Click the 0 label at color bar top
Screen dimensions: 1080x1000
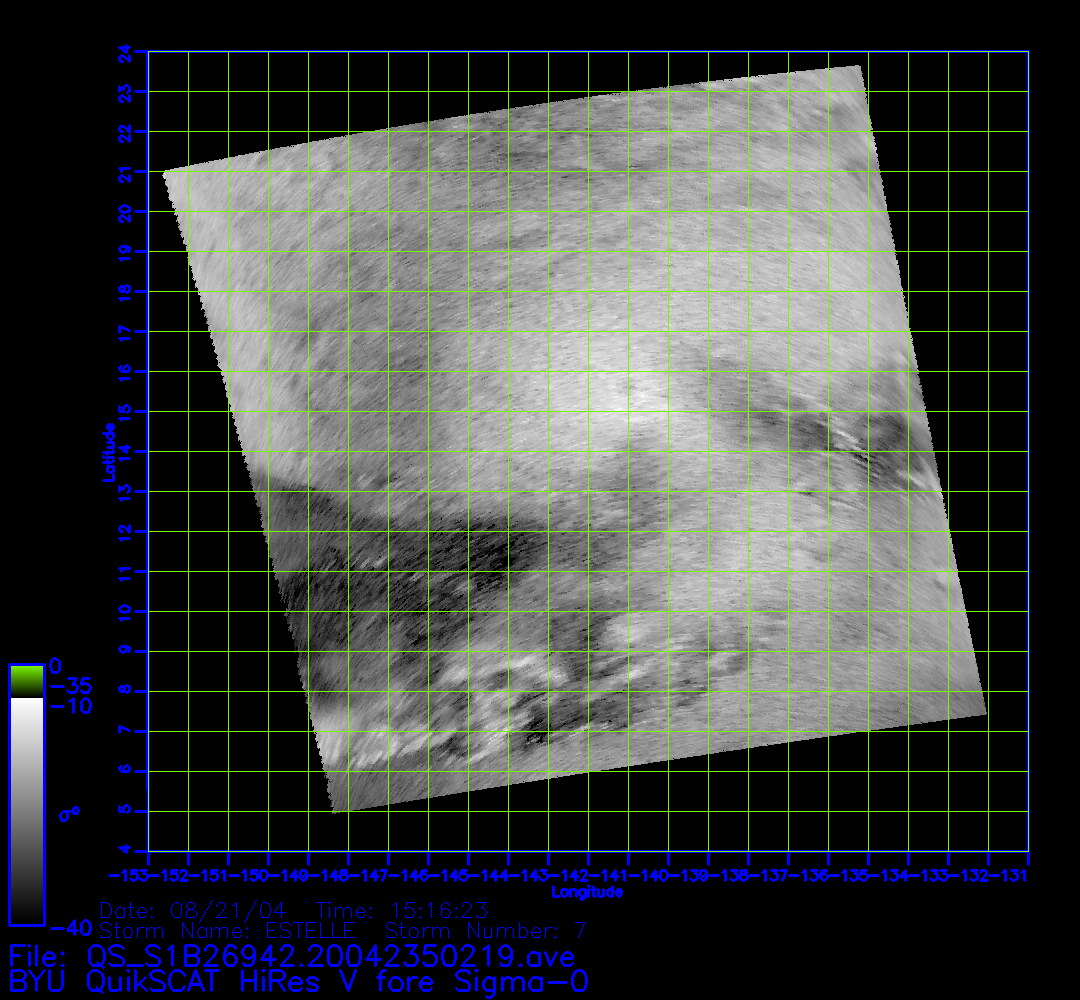click(x=56, y=666)
